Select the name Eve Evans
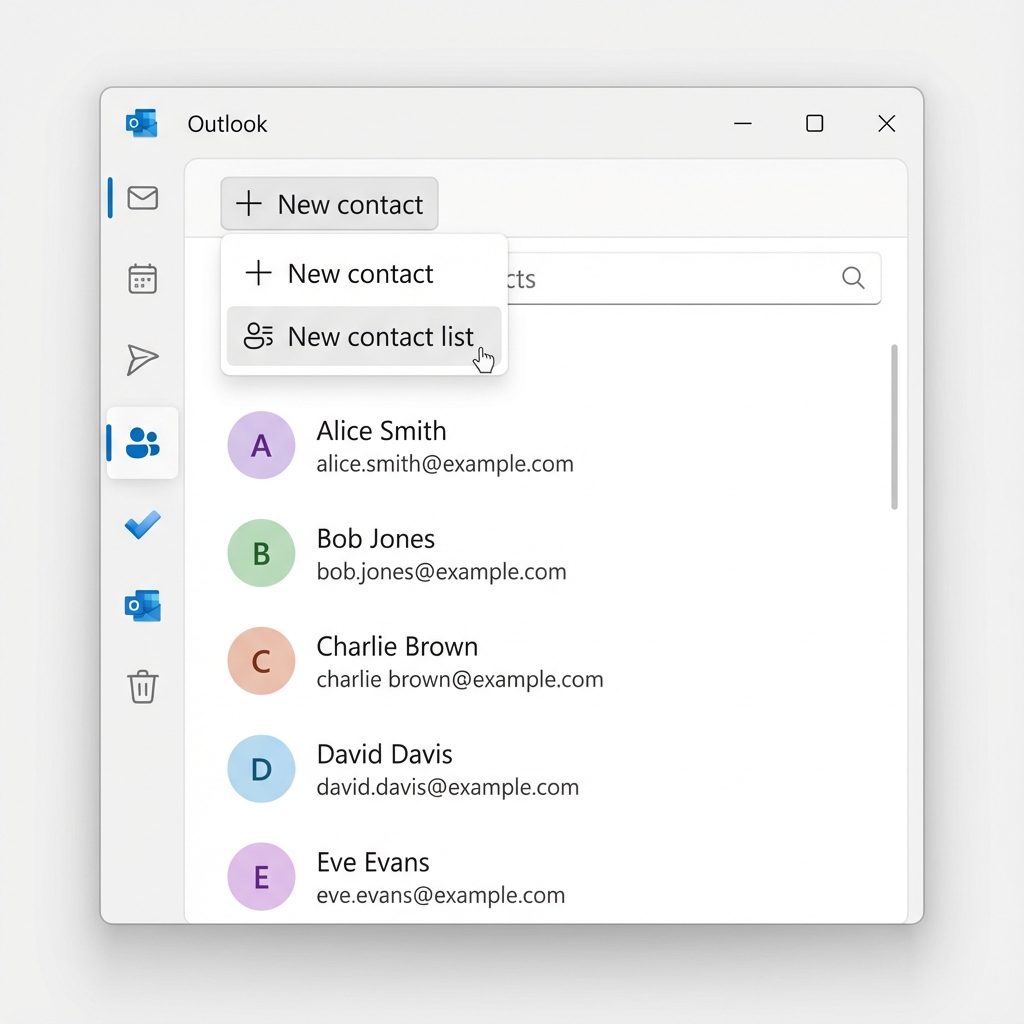 [373, 863]
